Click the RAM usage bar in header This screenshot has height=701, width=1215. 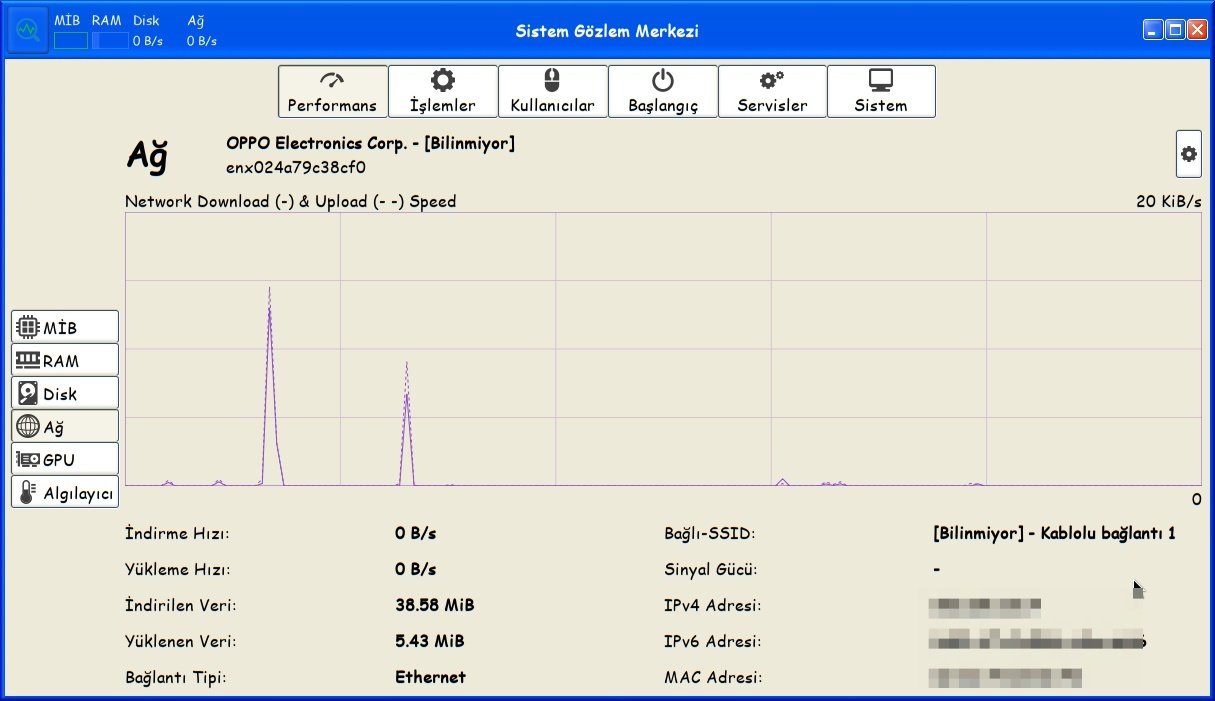tap(110, 41)
